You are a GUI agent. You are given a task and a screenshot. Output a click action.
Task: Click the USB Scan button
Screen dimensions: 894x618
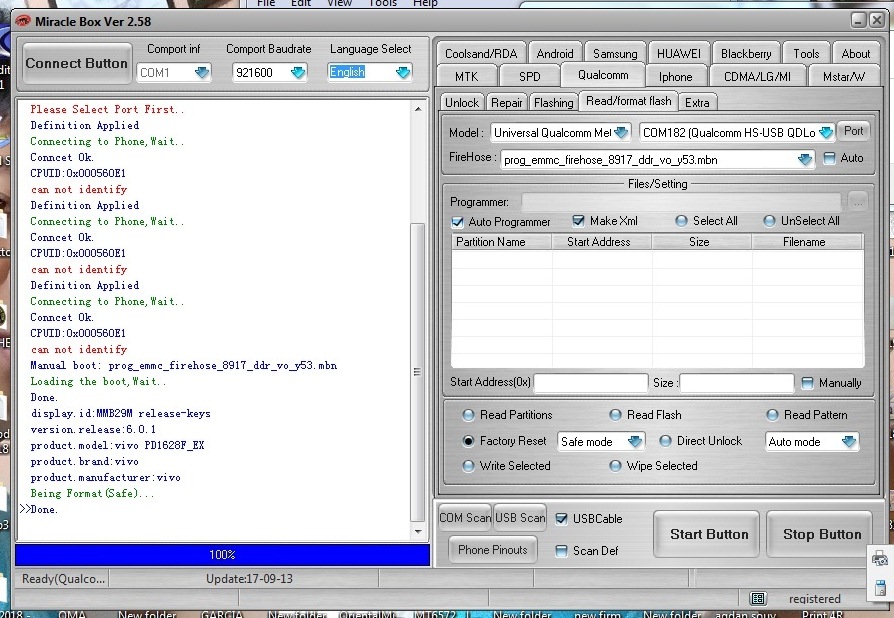pos(520,518)
